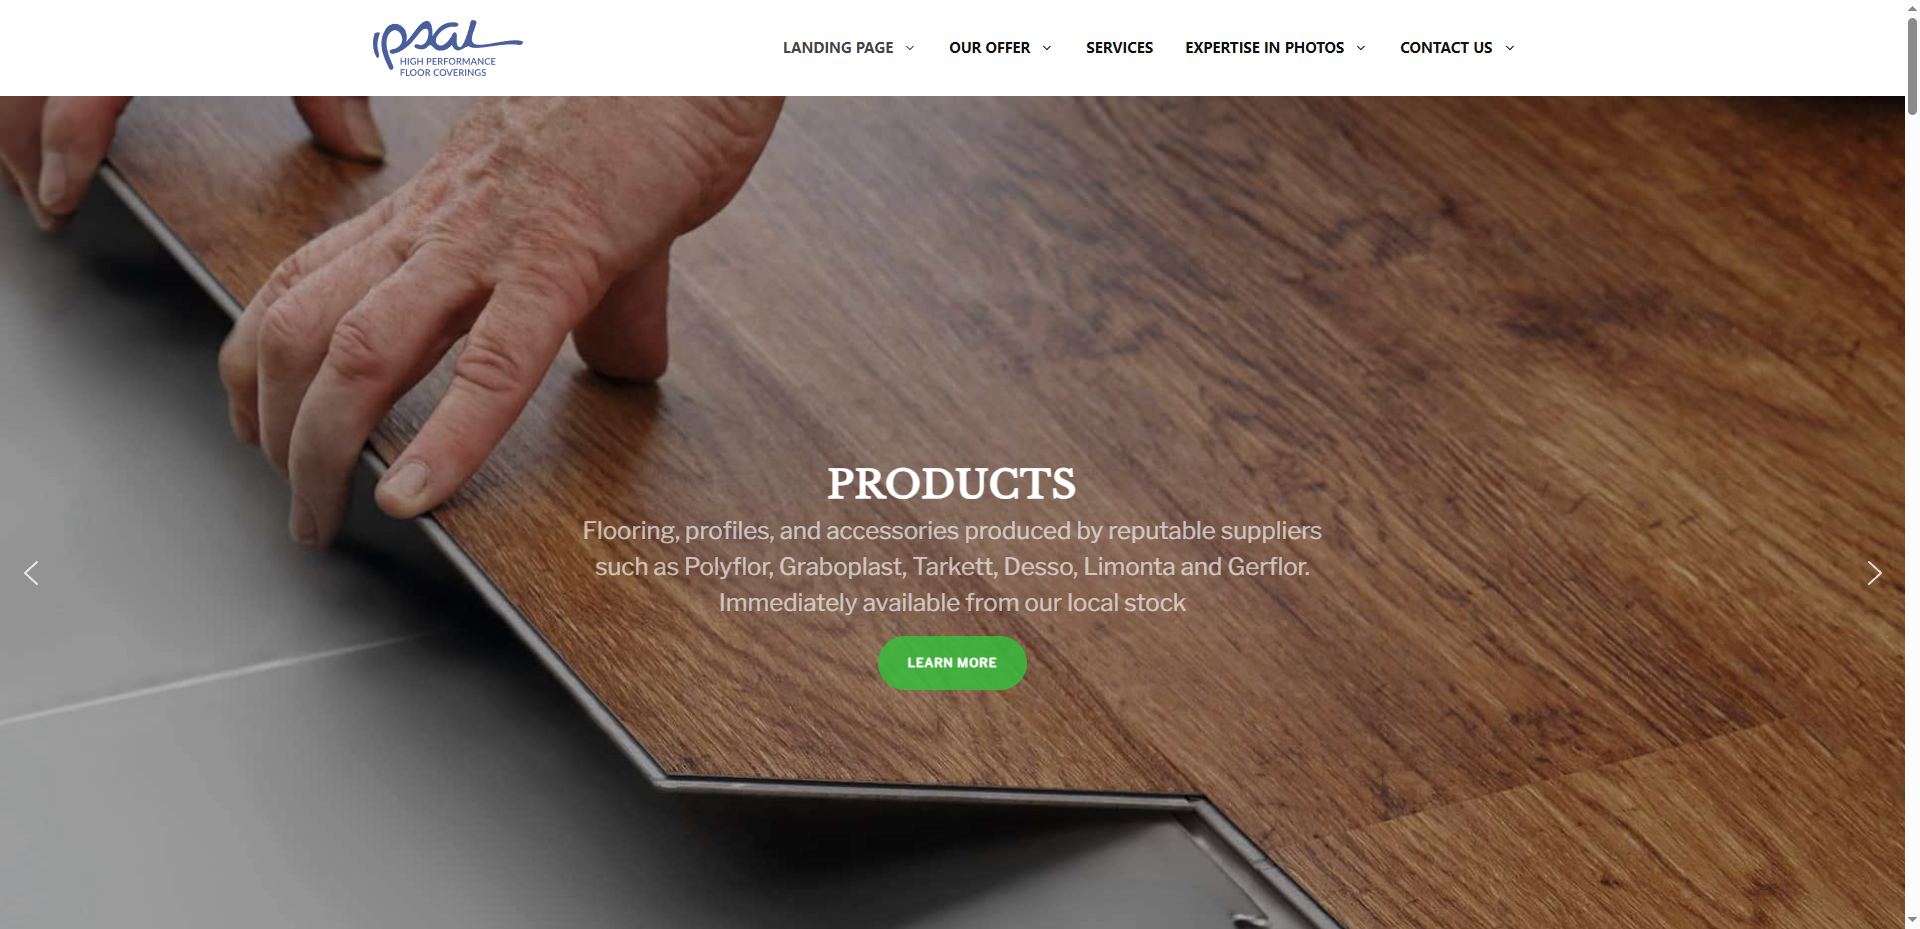The height and width of the screenshot is (929, 1920).
Task: Click the IPSAL logo in the header
Action: tap(447, 48)
